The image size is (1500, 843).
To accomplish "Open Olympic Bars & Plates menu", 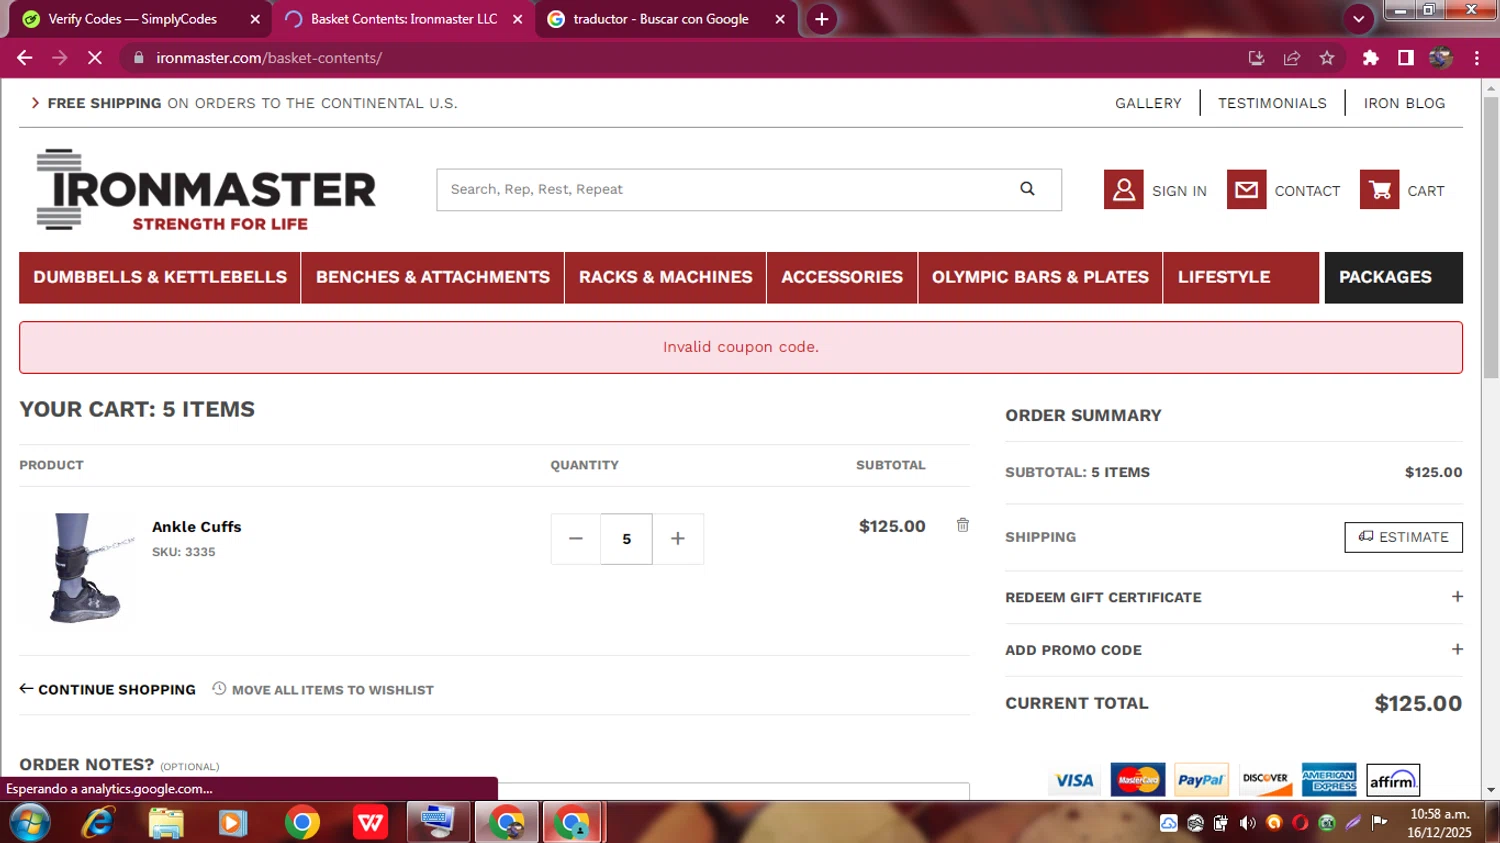I will click(x=1040, y=277).
